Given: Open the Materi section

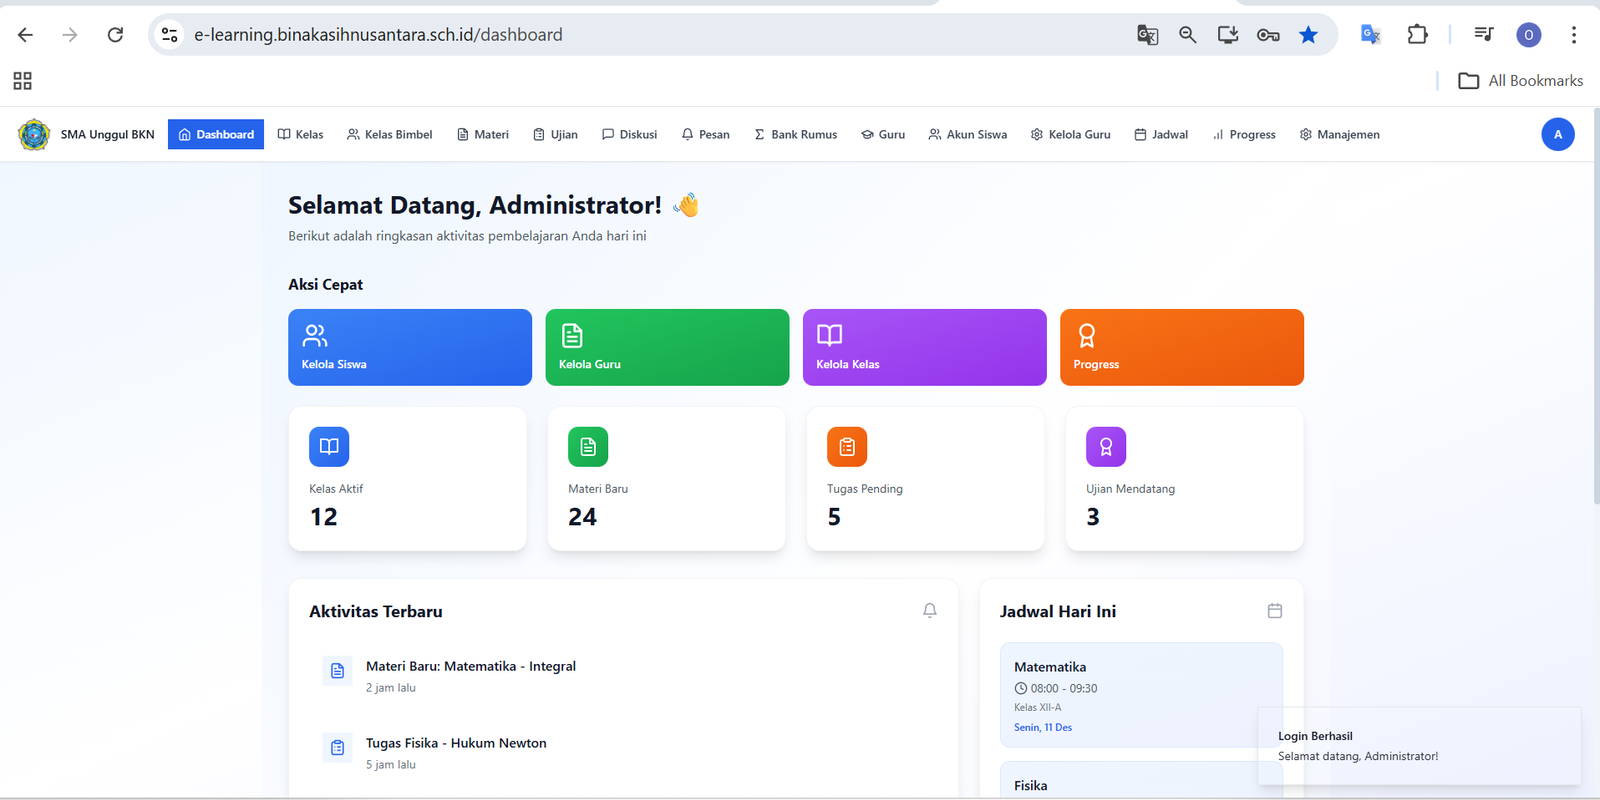Looking at the screenshot, I should 483,134.
